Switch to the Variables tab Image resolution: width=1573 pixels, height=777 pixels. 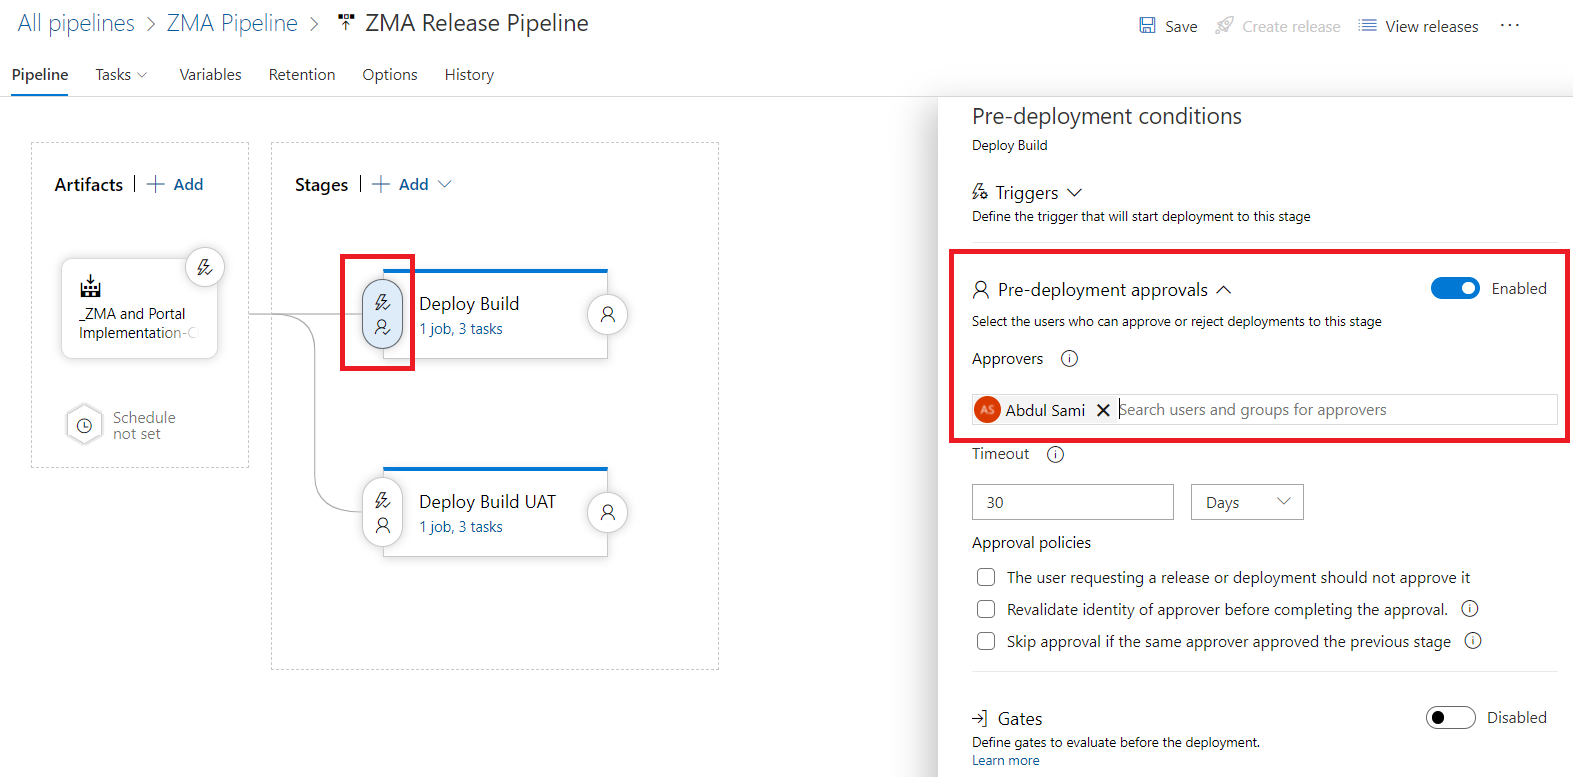[210, 75]
